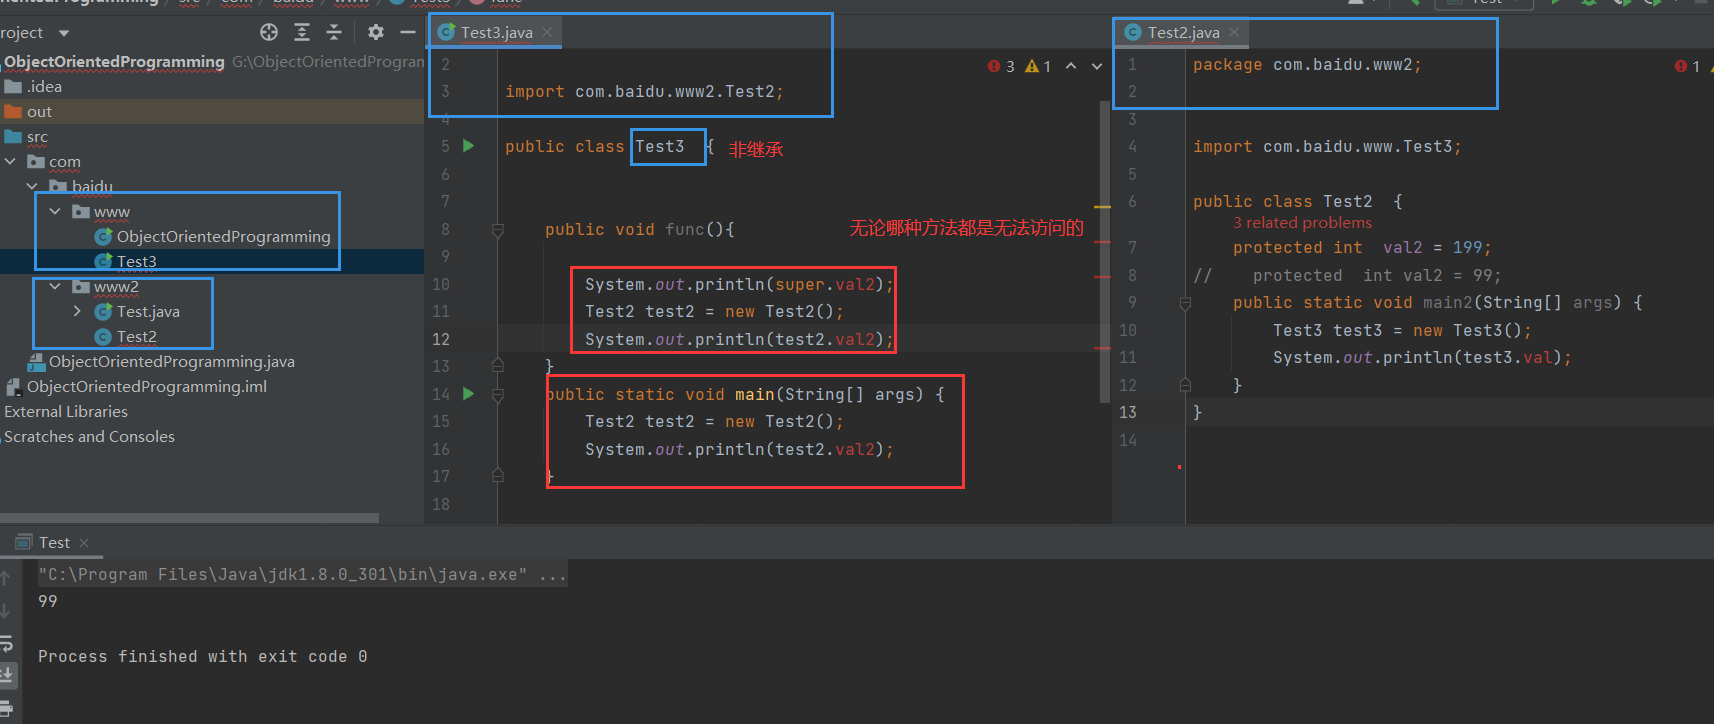Click 'protected int val2 = 199;' line

coord(1362,247)
